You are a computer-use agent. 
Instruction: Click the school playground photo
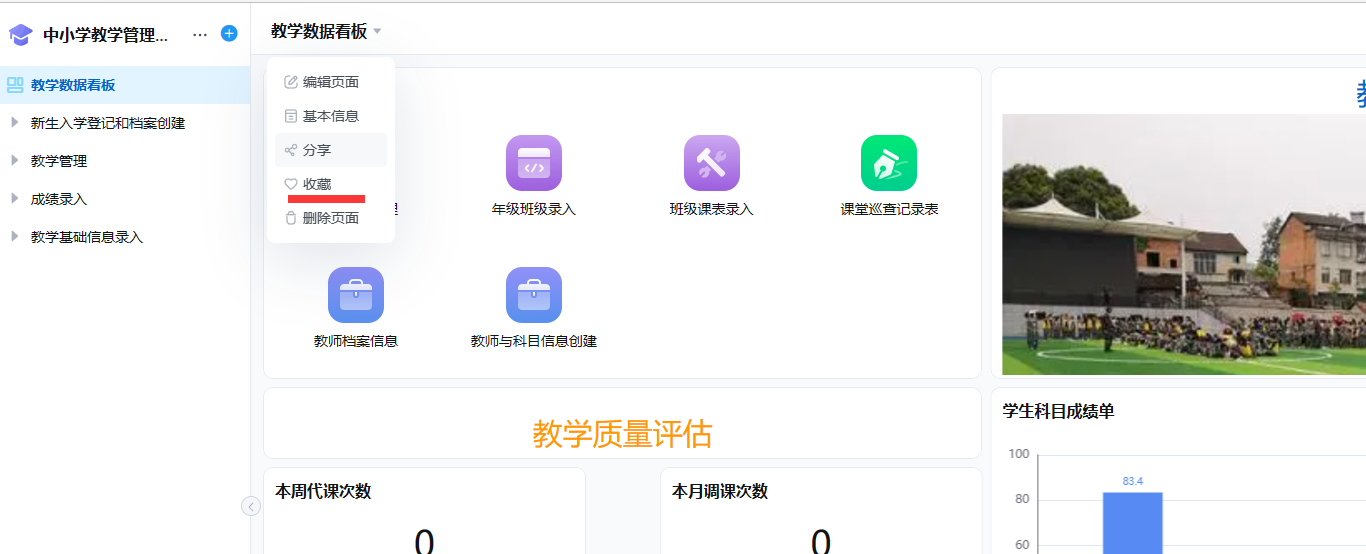pyautogui.click(x=1184, y=244)
